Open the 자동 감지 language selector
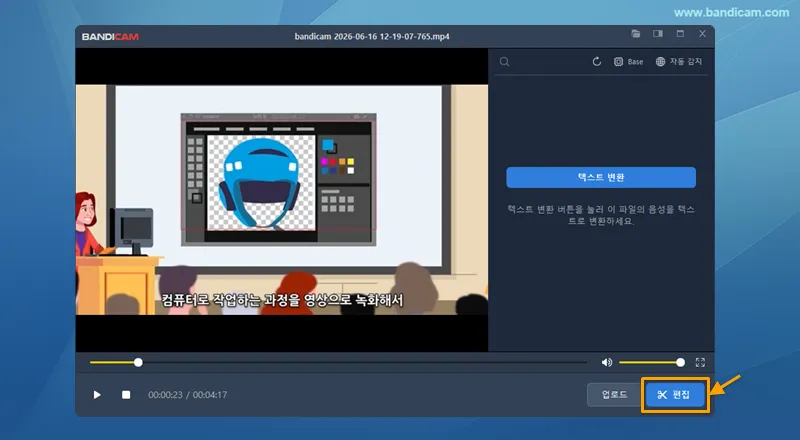Viewport: 800px width, 440px height. (x=679, y=62)
